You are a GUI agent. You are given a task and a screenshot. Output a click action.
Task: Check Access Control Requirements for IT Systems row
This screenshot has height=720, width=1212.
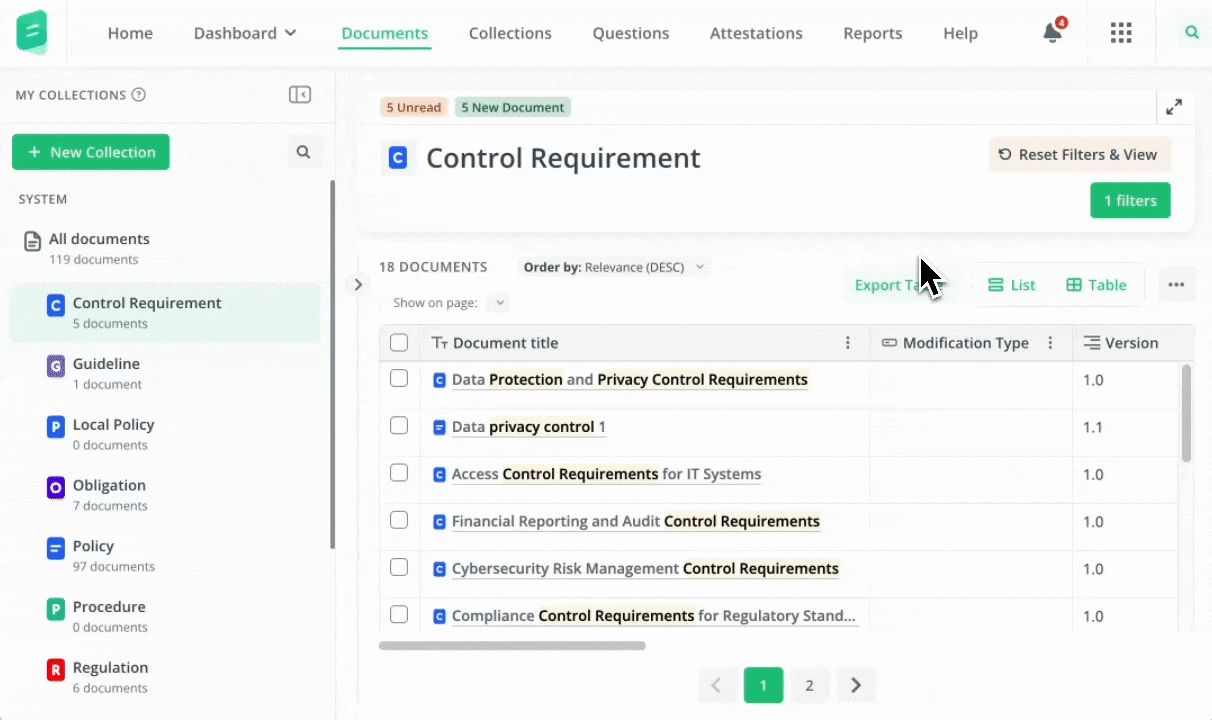(x=399, y=472)
